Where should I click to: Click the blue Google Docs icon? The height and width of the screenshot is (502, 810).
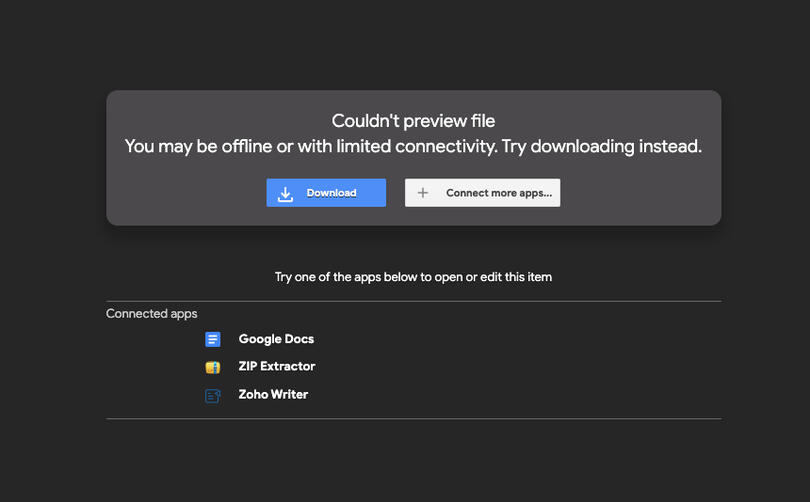click(x=212, y=339)
